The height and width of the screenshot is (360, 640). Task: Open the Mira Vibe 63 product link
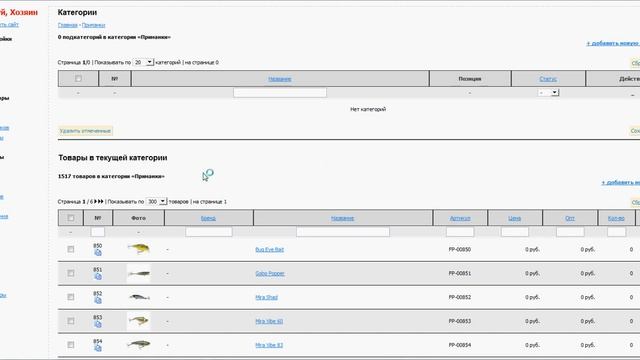point(269,321)
